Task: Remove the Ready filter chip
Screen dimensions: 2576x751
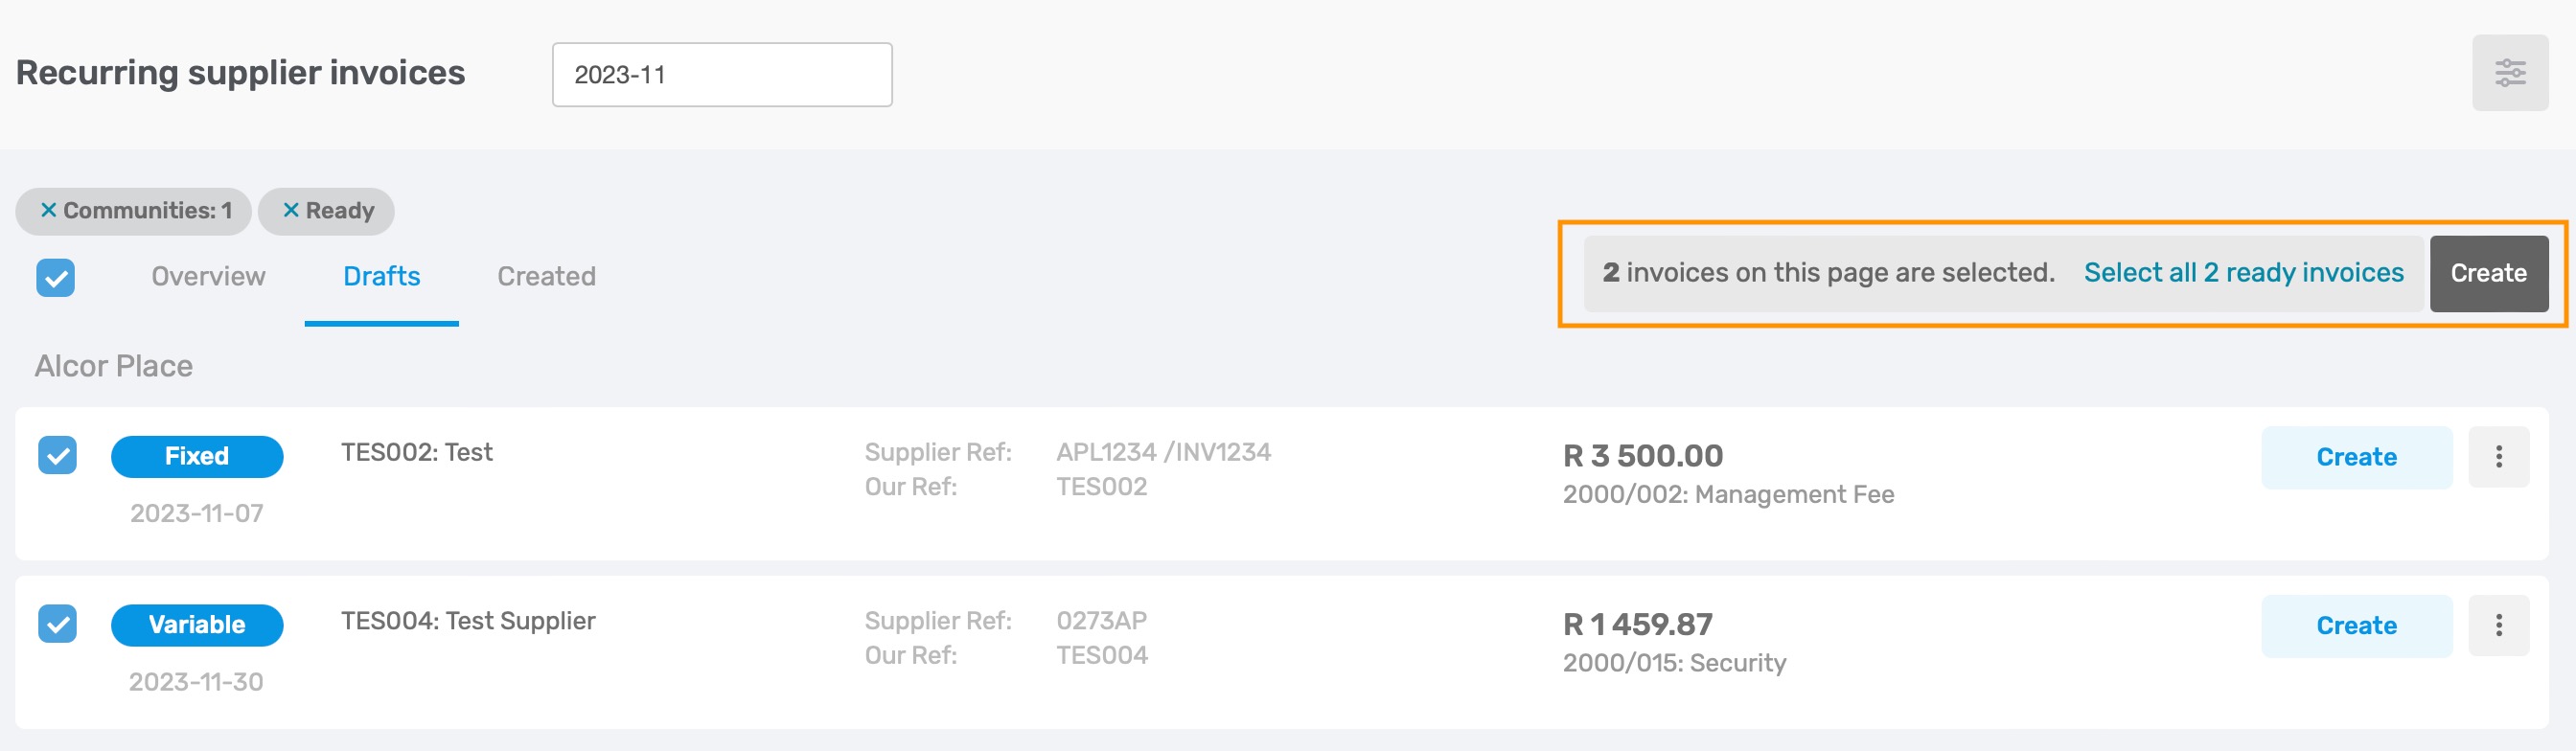Action: tap(291, 210)
